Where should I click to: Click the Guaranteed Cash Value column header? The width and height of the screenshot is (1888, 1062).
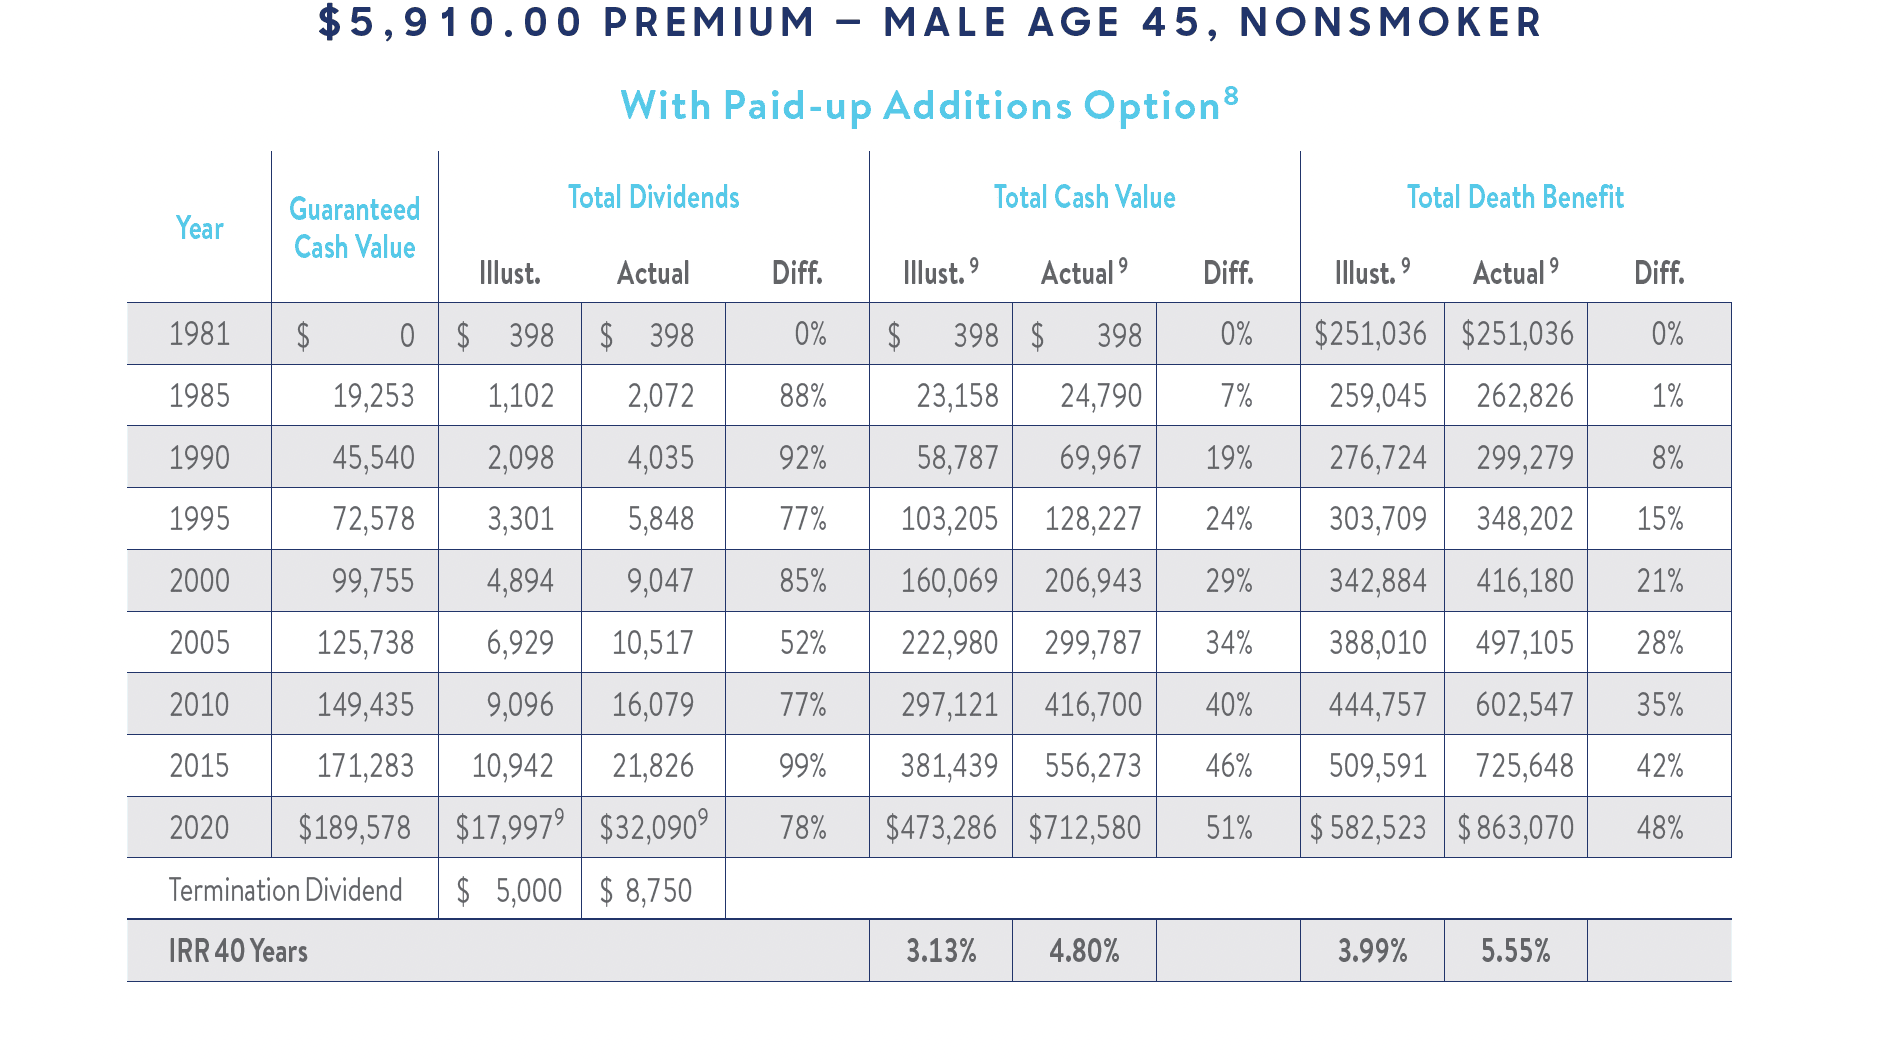pos(354,228)
